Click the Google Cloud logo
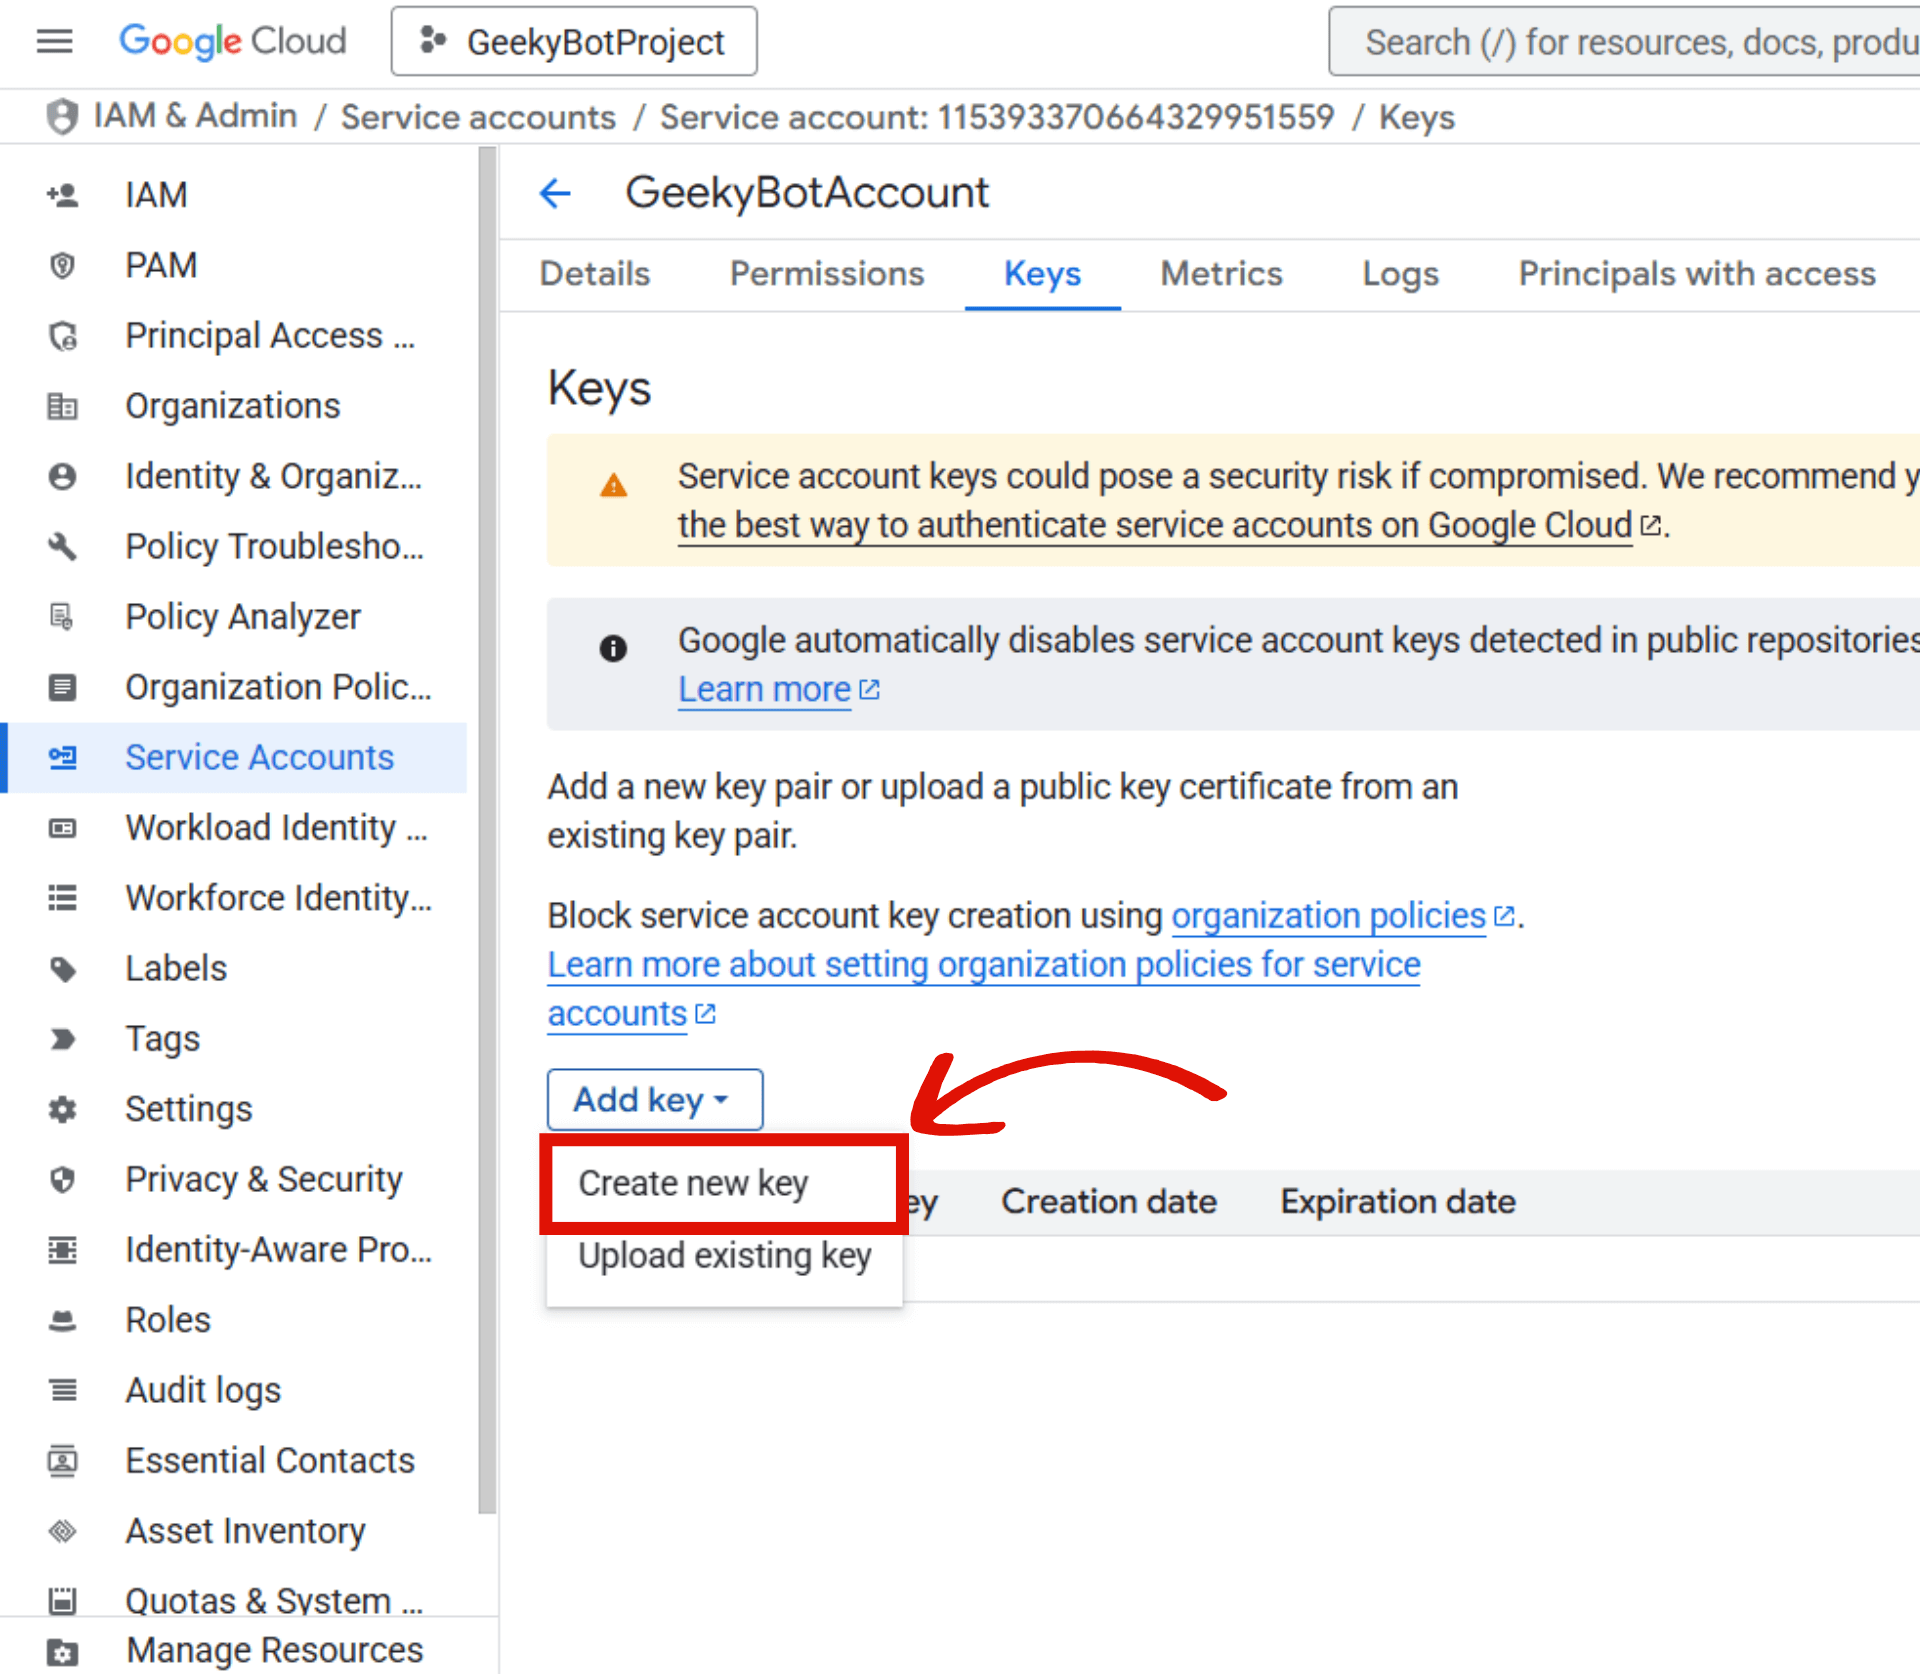The height and width of the screenshot is (1674, 1920). 233,41
